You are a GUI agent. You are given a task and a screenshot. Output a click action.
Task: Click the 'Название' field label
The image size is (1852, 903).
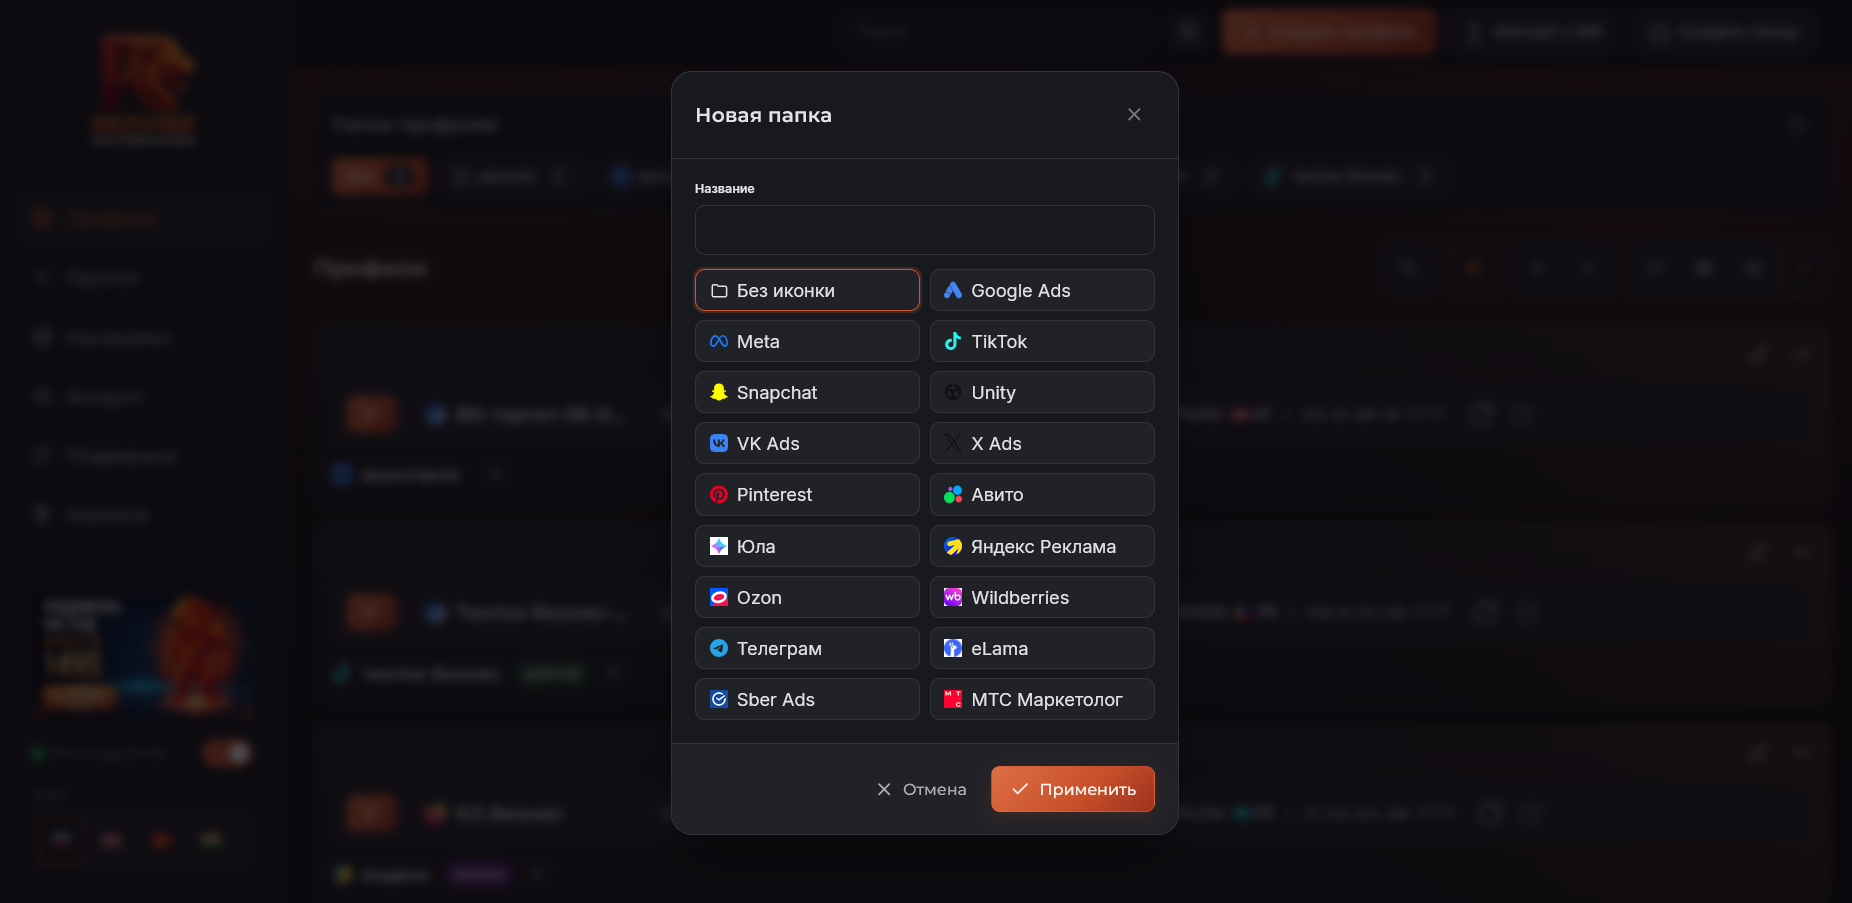coord(725,188)
